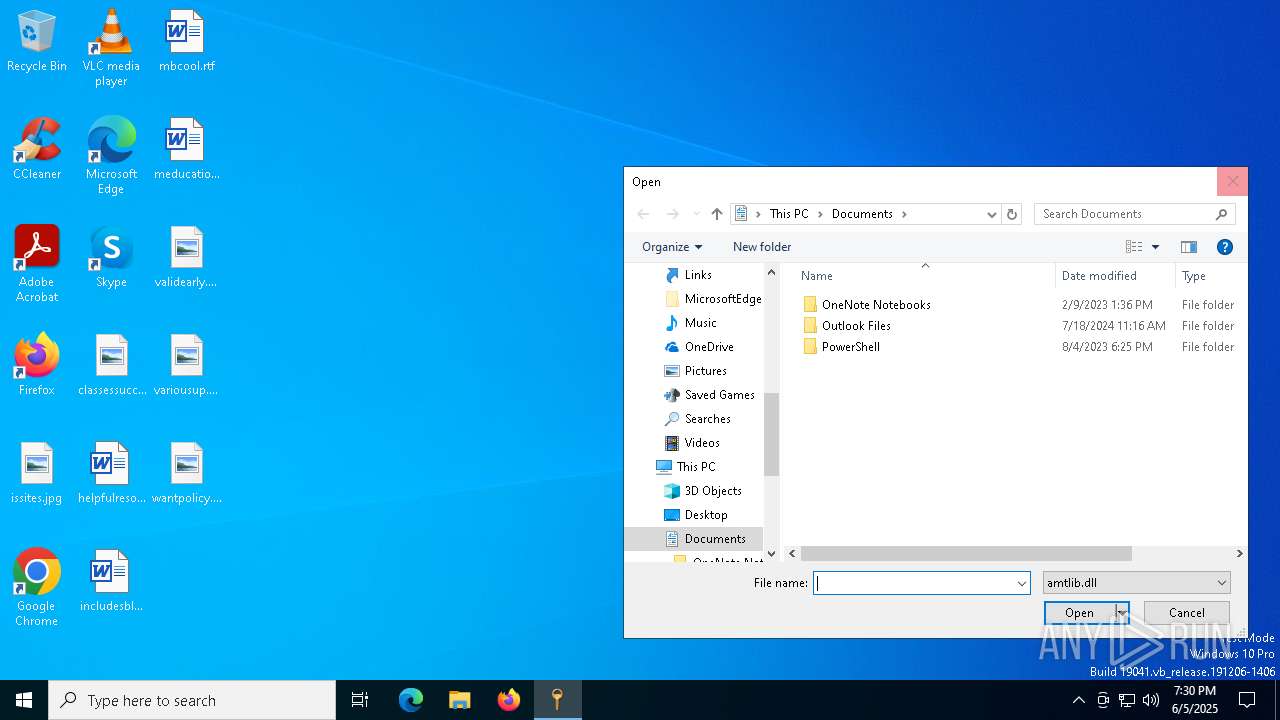Image resolution: width=1280 pixels, height=720 pixels.
Task: Select Desktop in navigation tree
Action: (x=706, y=515)
